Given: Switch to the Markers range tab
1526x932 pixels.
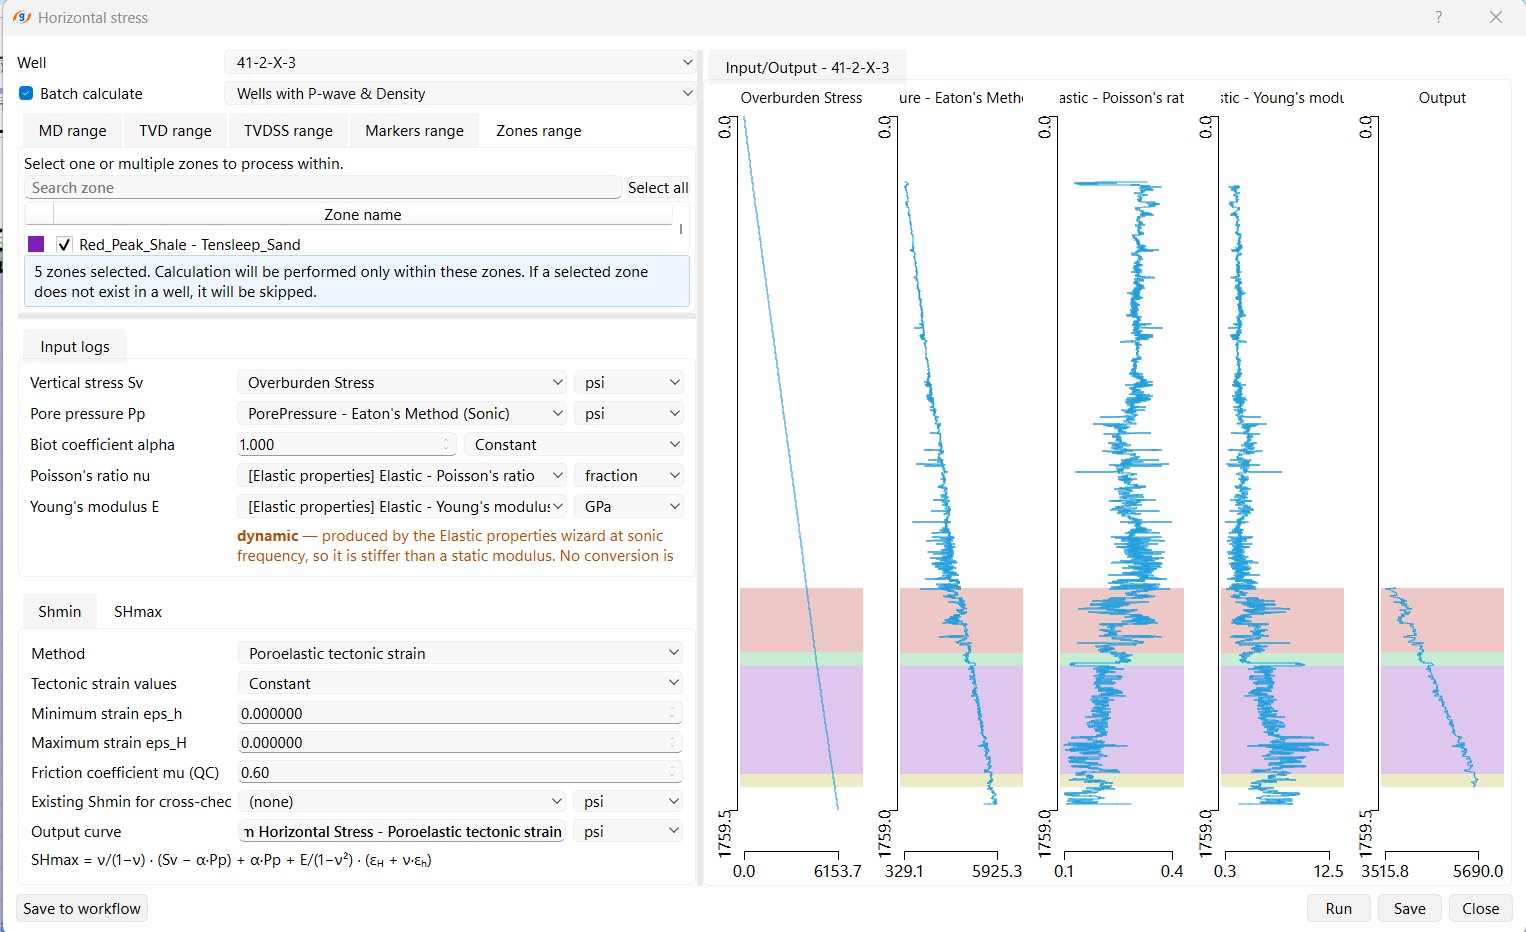Looking at the screenshot, I should coord(414,131).
